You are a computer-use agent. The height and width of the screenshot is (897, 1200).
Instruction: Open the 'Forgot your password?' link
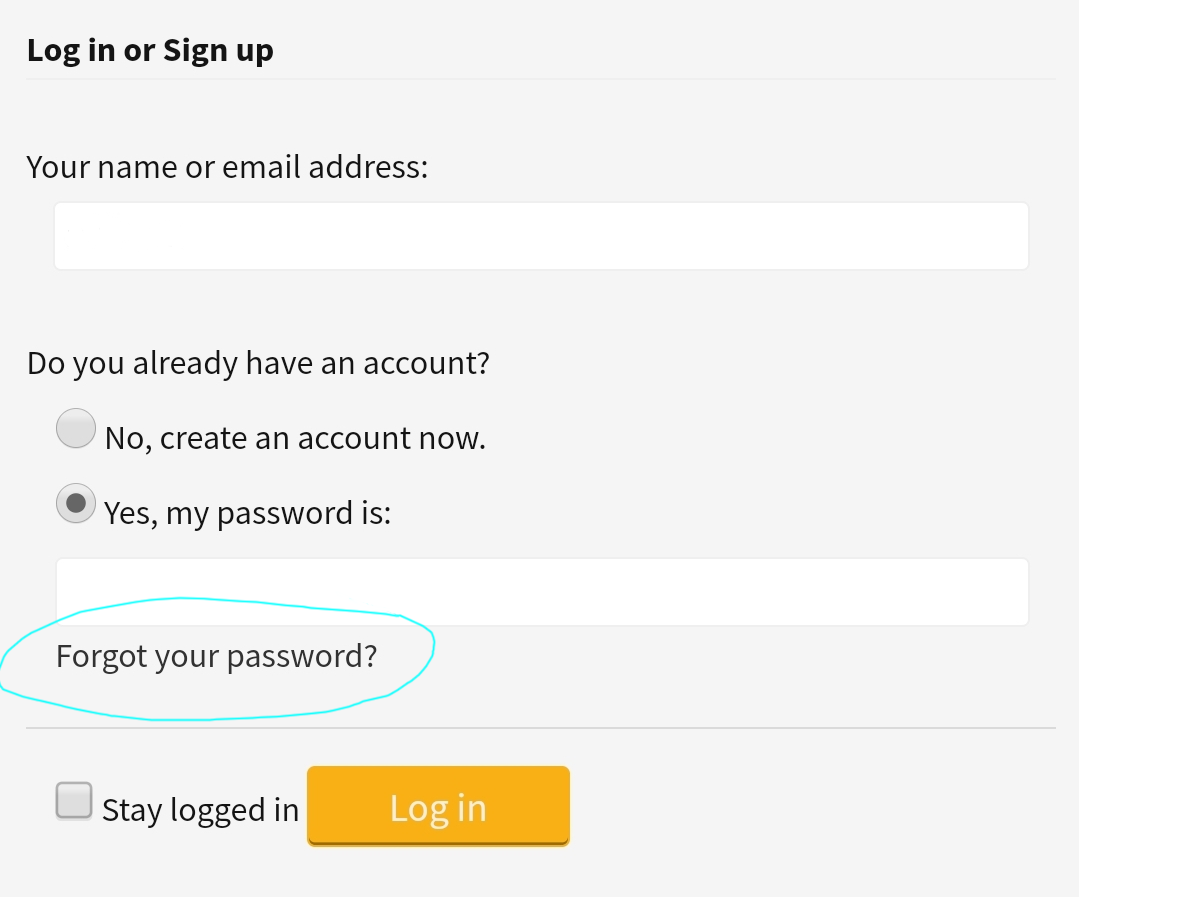217,657
